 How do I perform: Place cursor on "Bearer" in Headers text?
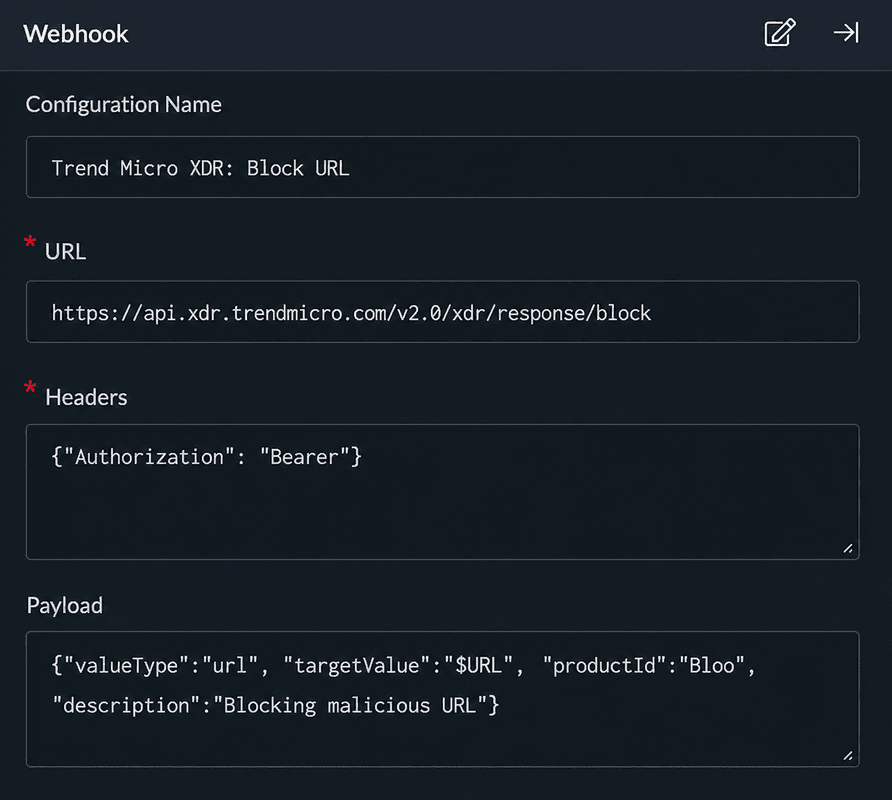coord(304,457)
